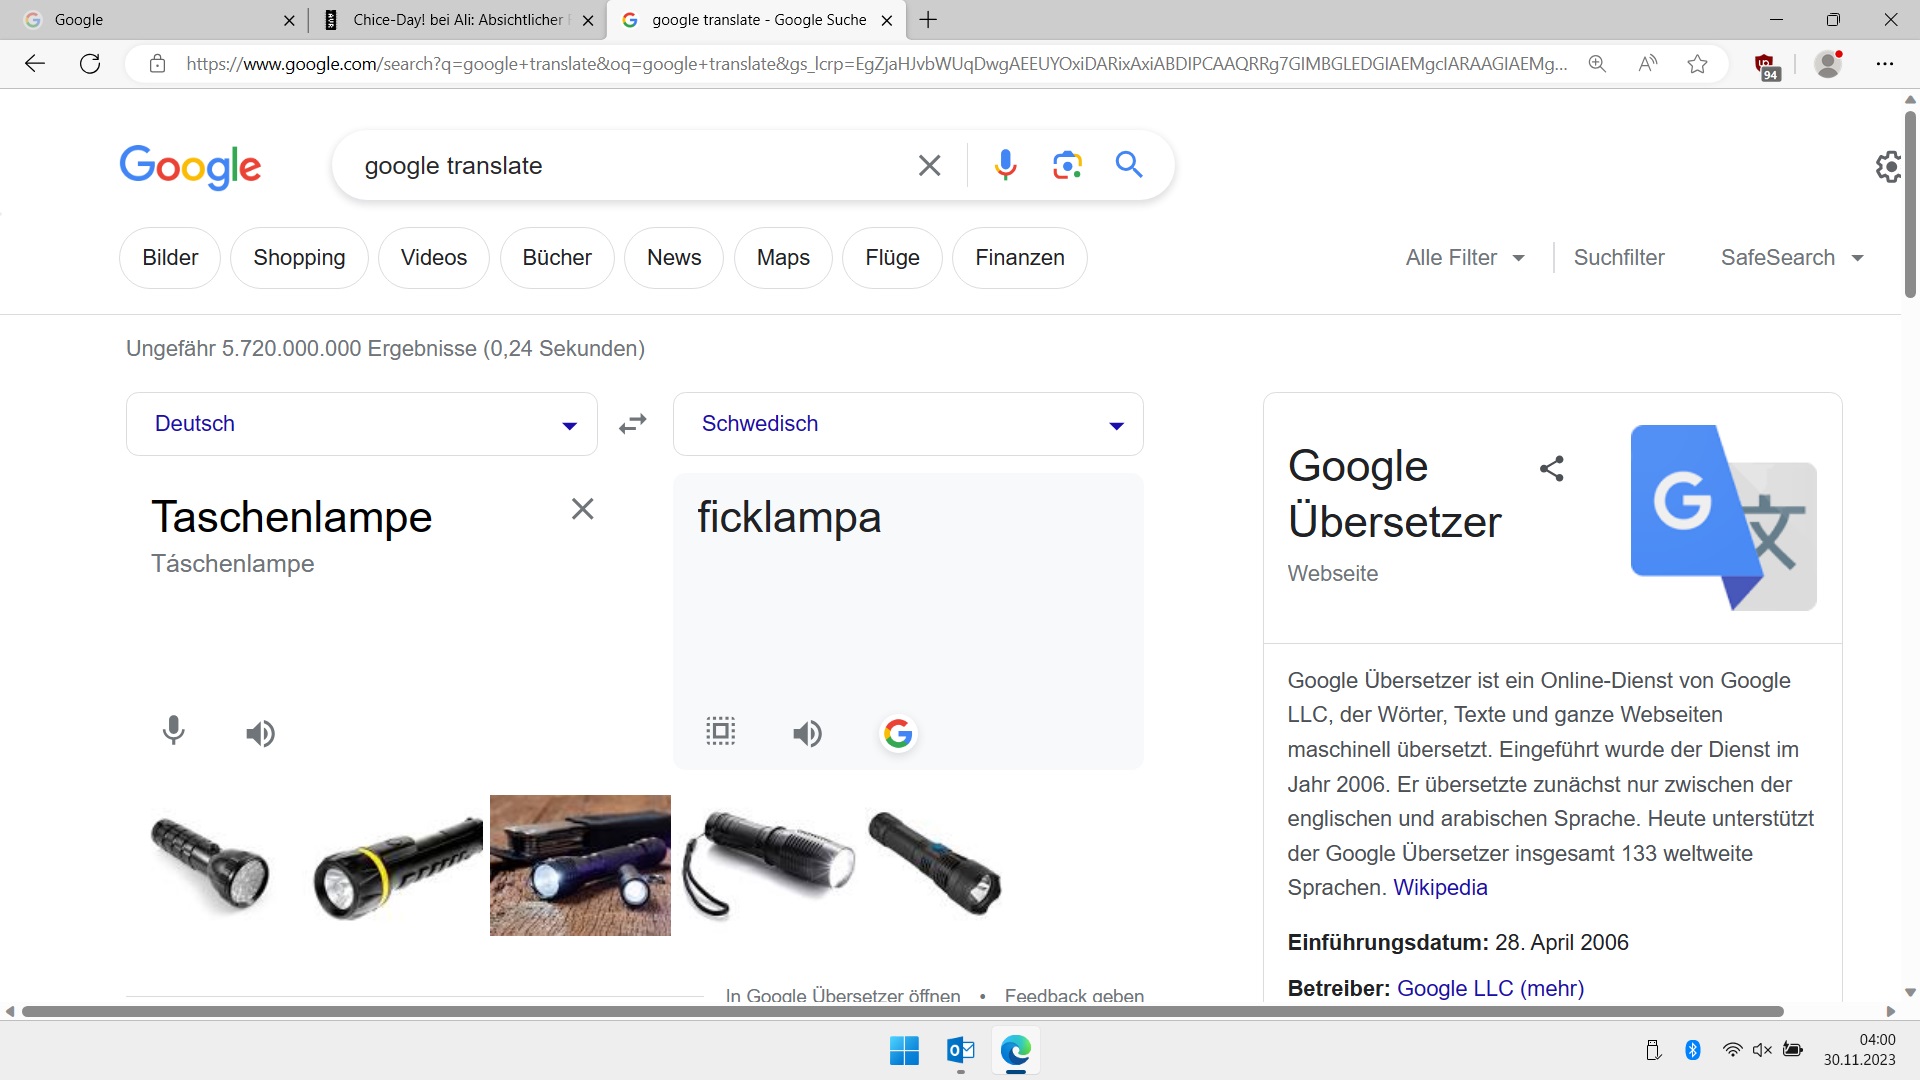Copy the translation ficklampa
The image size is (1920, 1080).
click(x=720, y=731)
